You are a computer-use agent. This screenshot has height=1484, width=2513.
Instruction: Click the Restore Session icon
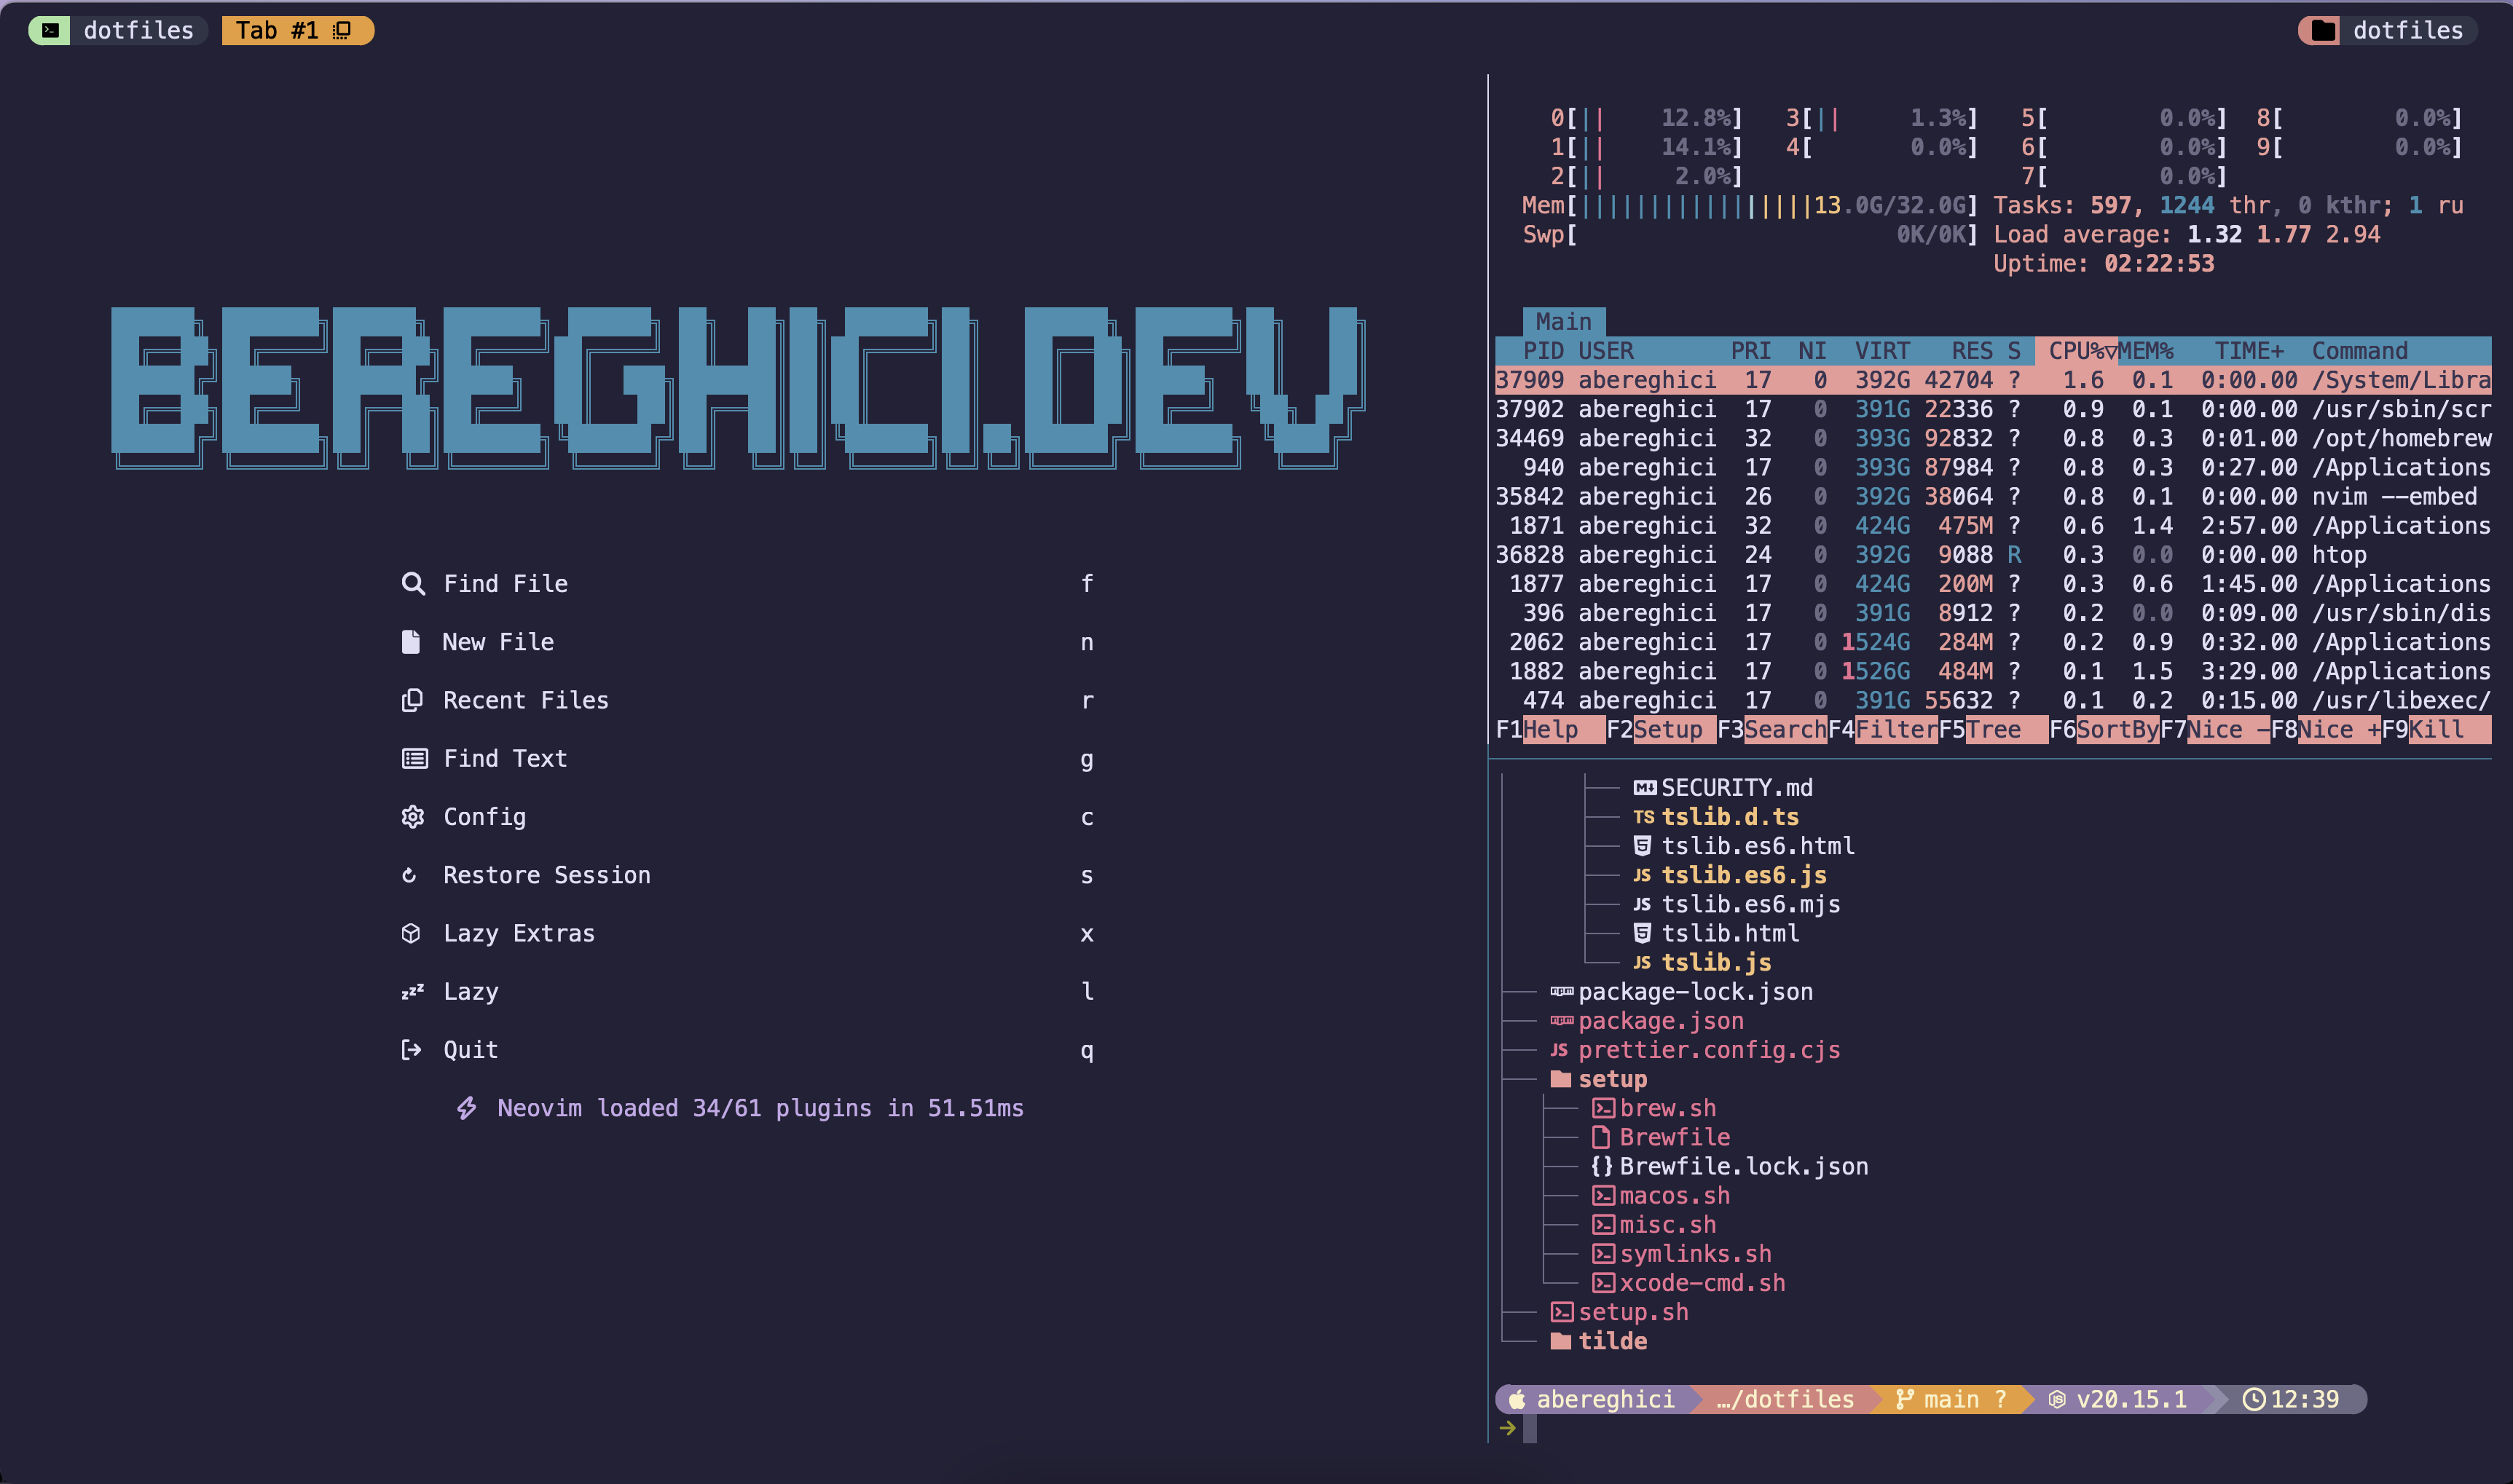pyautogui.click(x=409, y=875)
